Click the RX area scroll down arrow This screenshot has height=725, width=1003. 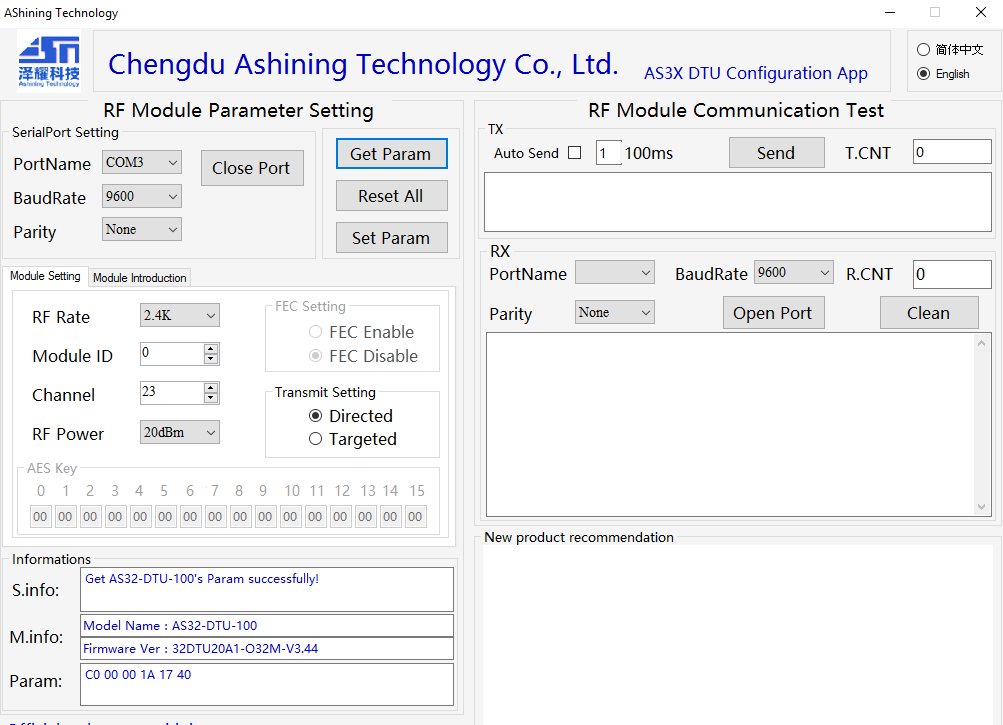coord(981,507)
